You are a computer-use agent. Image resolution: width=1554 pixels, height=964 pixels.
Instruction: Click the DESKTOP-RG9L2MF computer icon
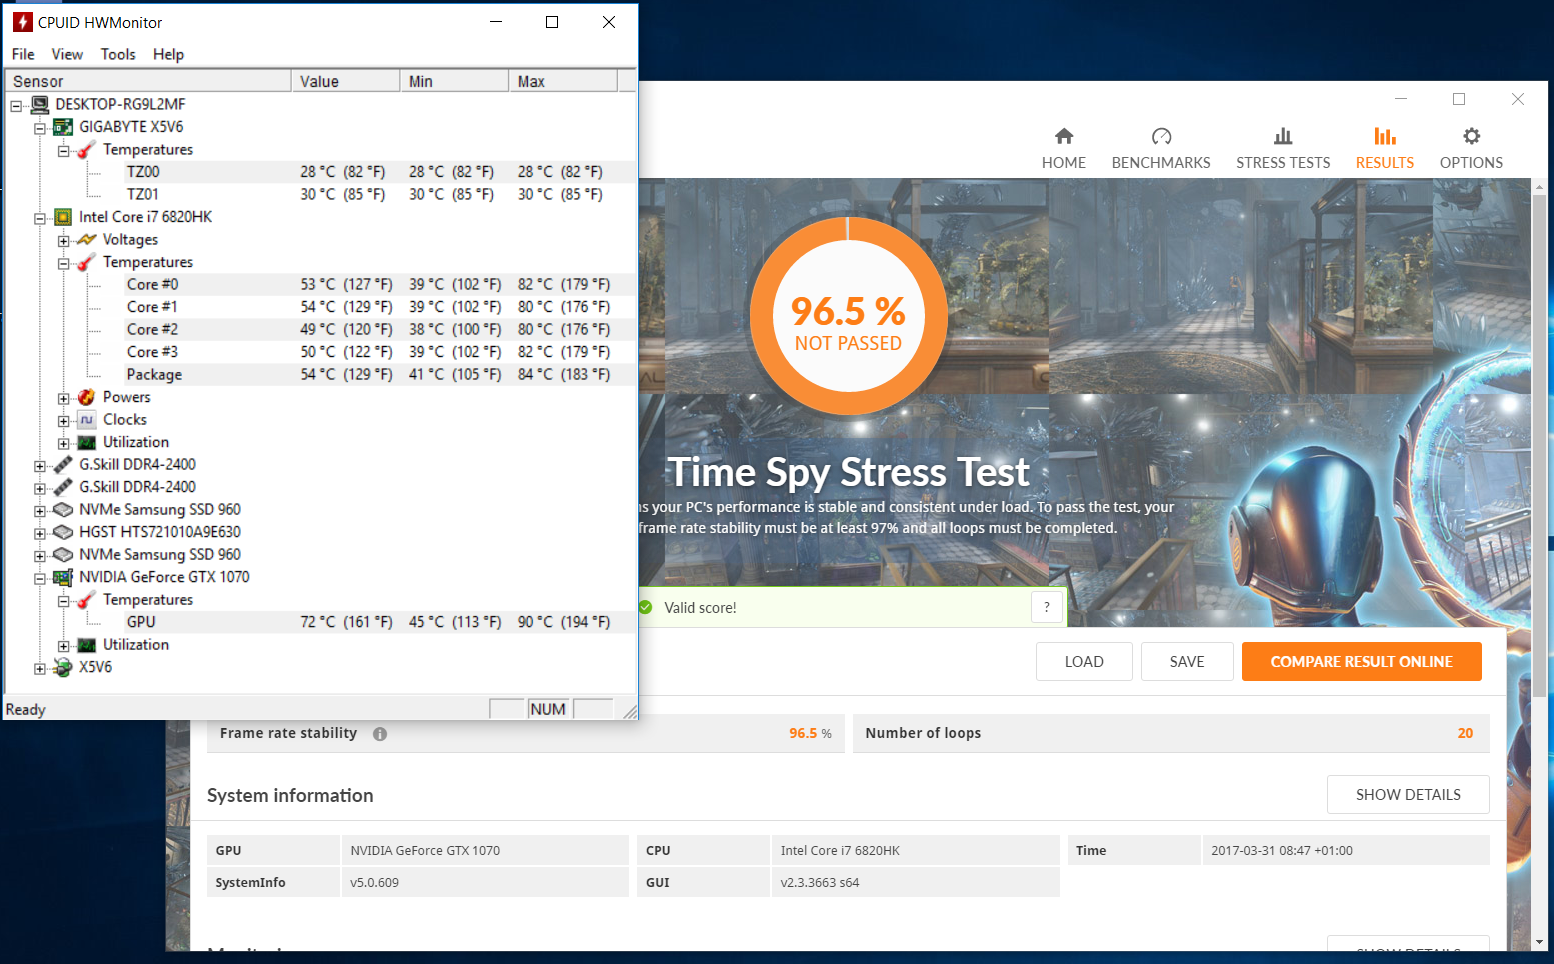(40, 104)
